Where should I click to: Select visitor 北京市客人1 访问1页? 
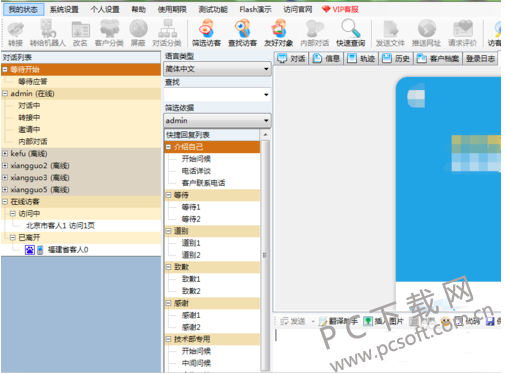tap(60, 226)
